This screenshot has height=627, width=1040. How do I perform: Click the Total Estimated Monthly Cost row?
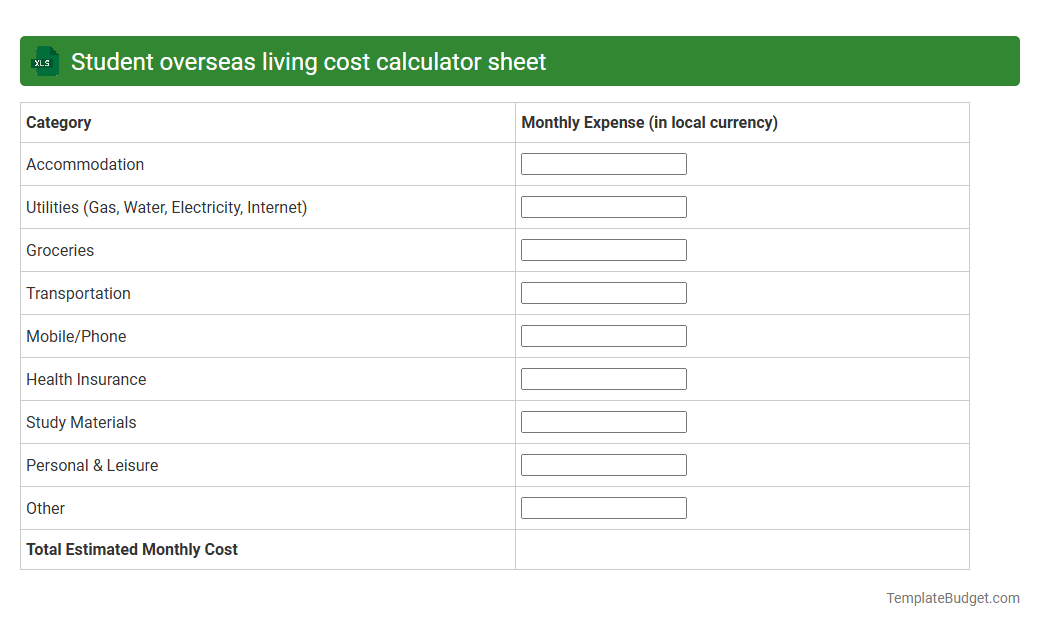coord(131,549)
